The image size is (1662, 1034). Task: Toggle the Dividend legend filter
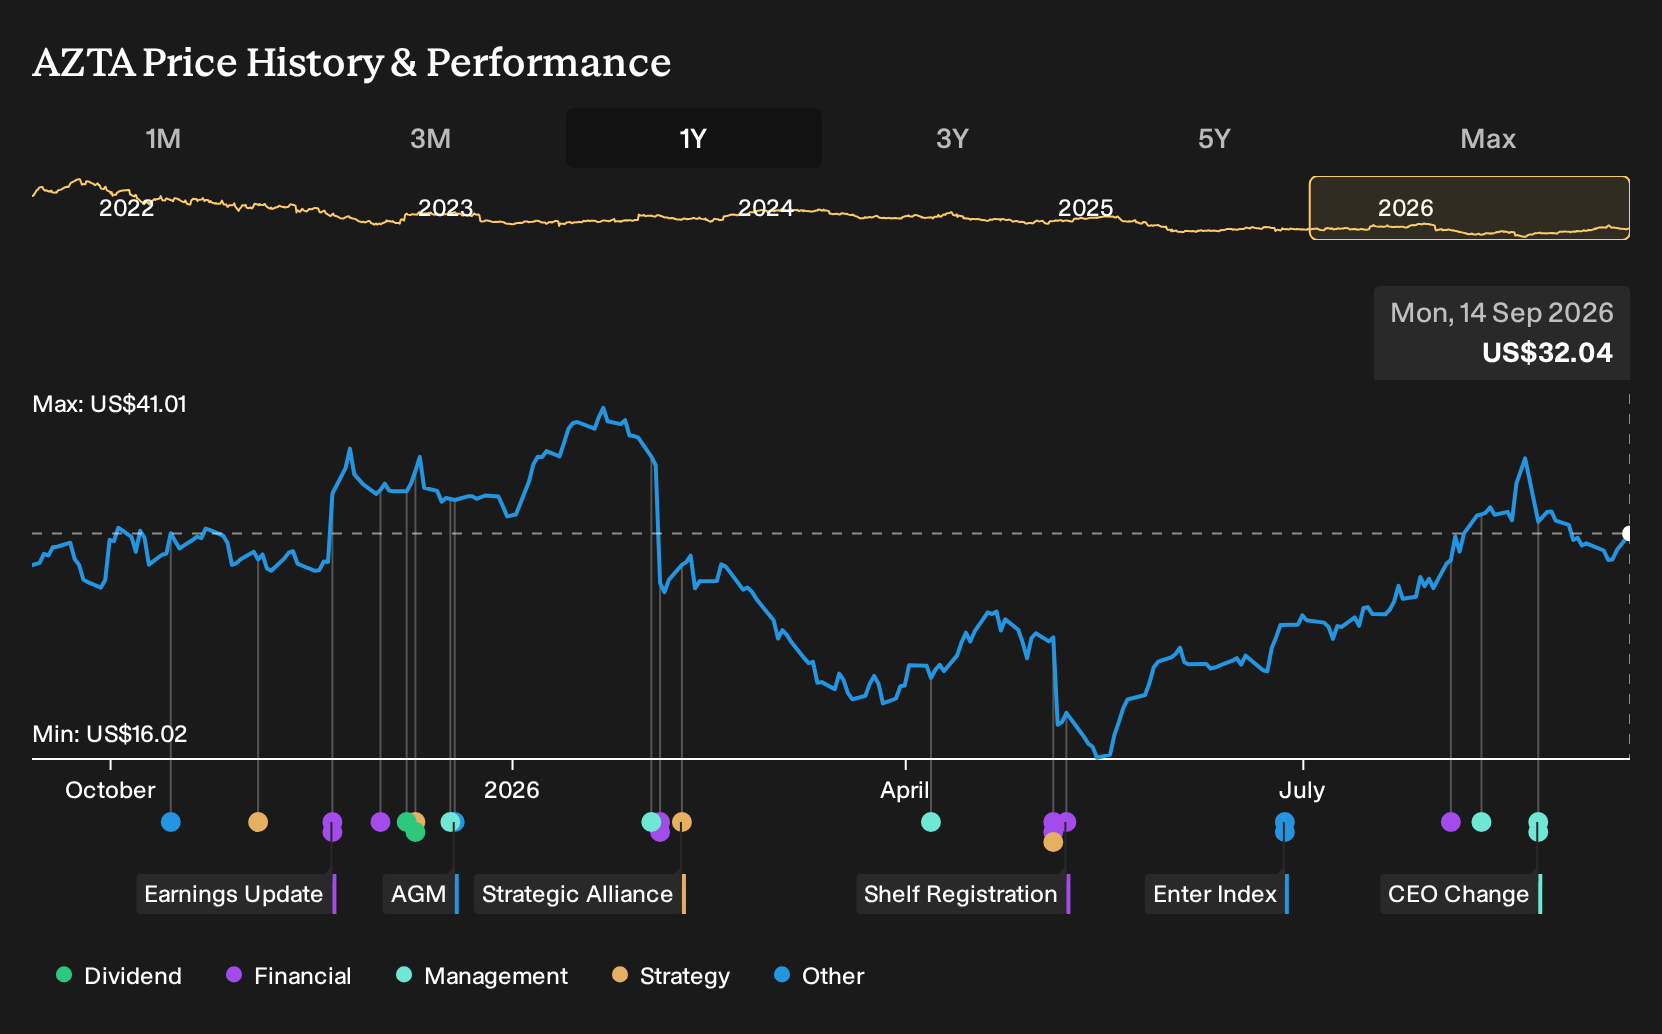119,976
